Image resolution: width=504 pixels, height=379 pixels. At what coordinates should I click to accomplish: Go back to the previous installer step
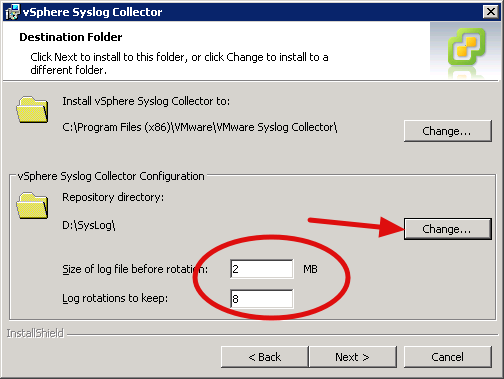[265, 357]
